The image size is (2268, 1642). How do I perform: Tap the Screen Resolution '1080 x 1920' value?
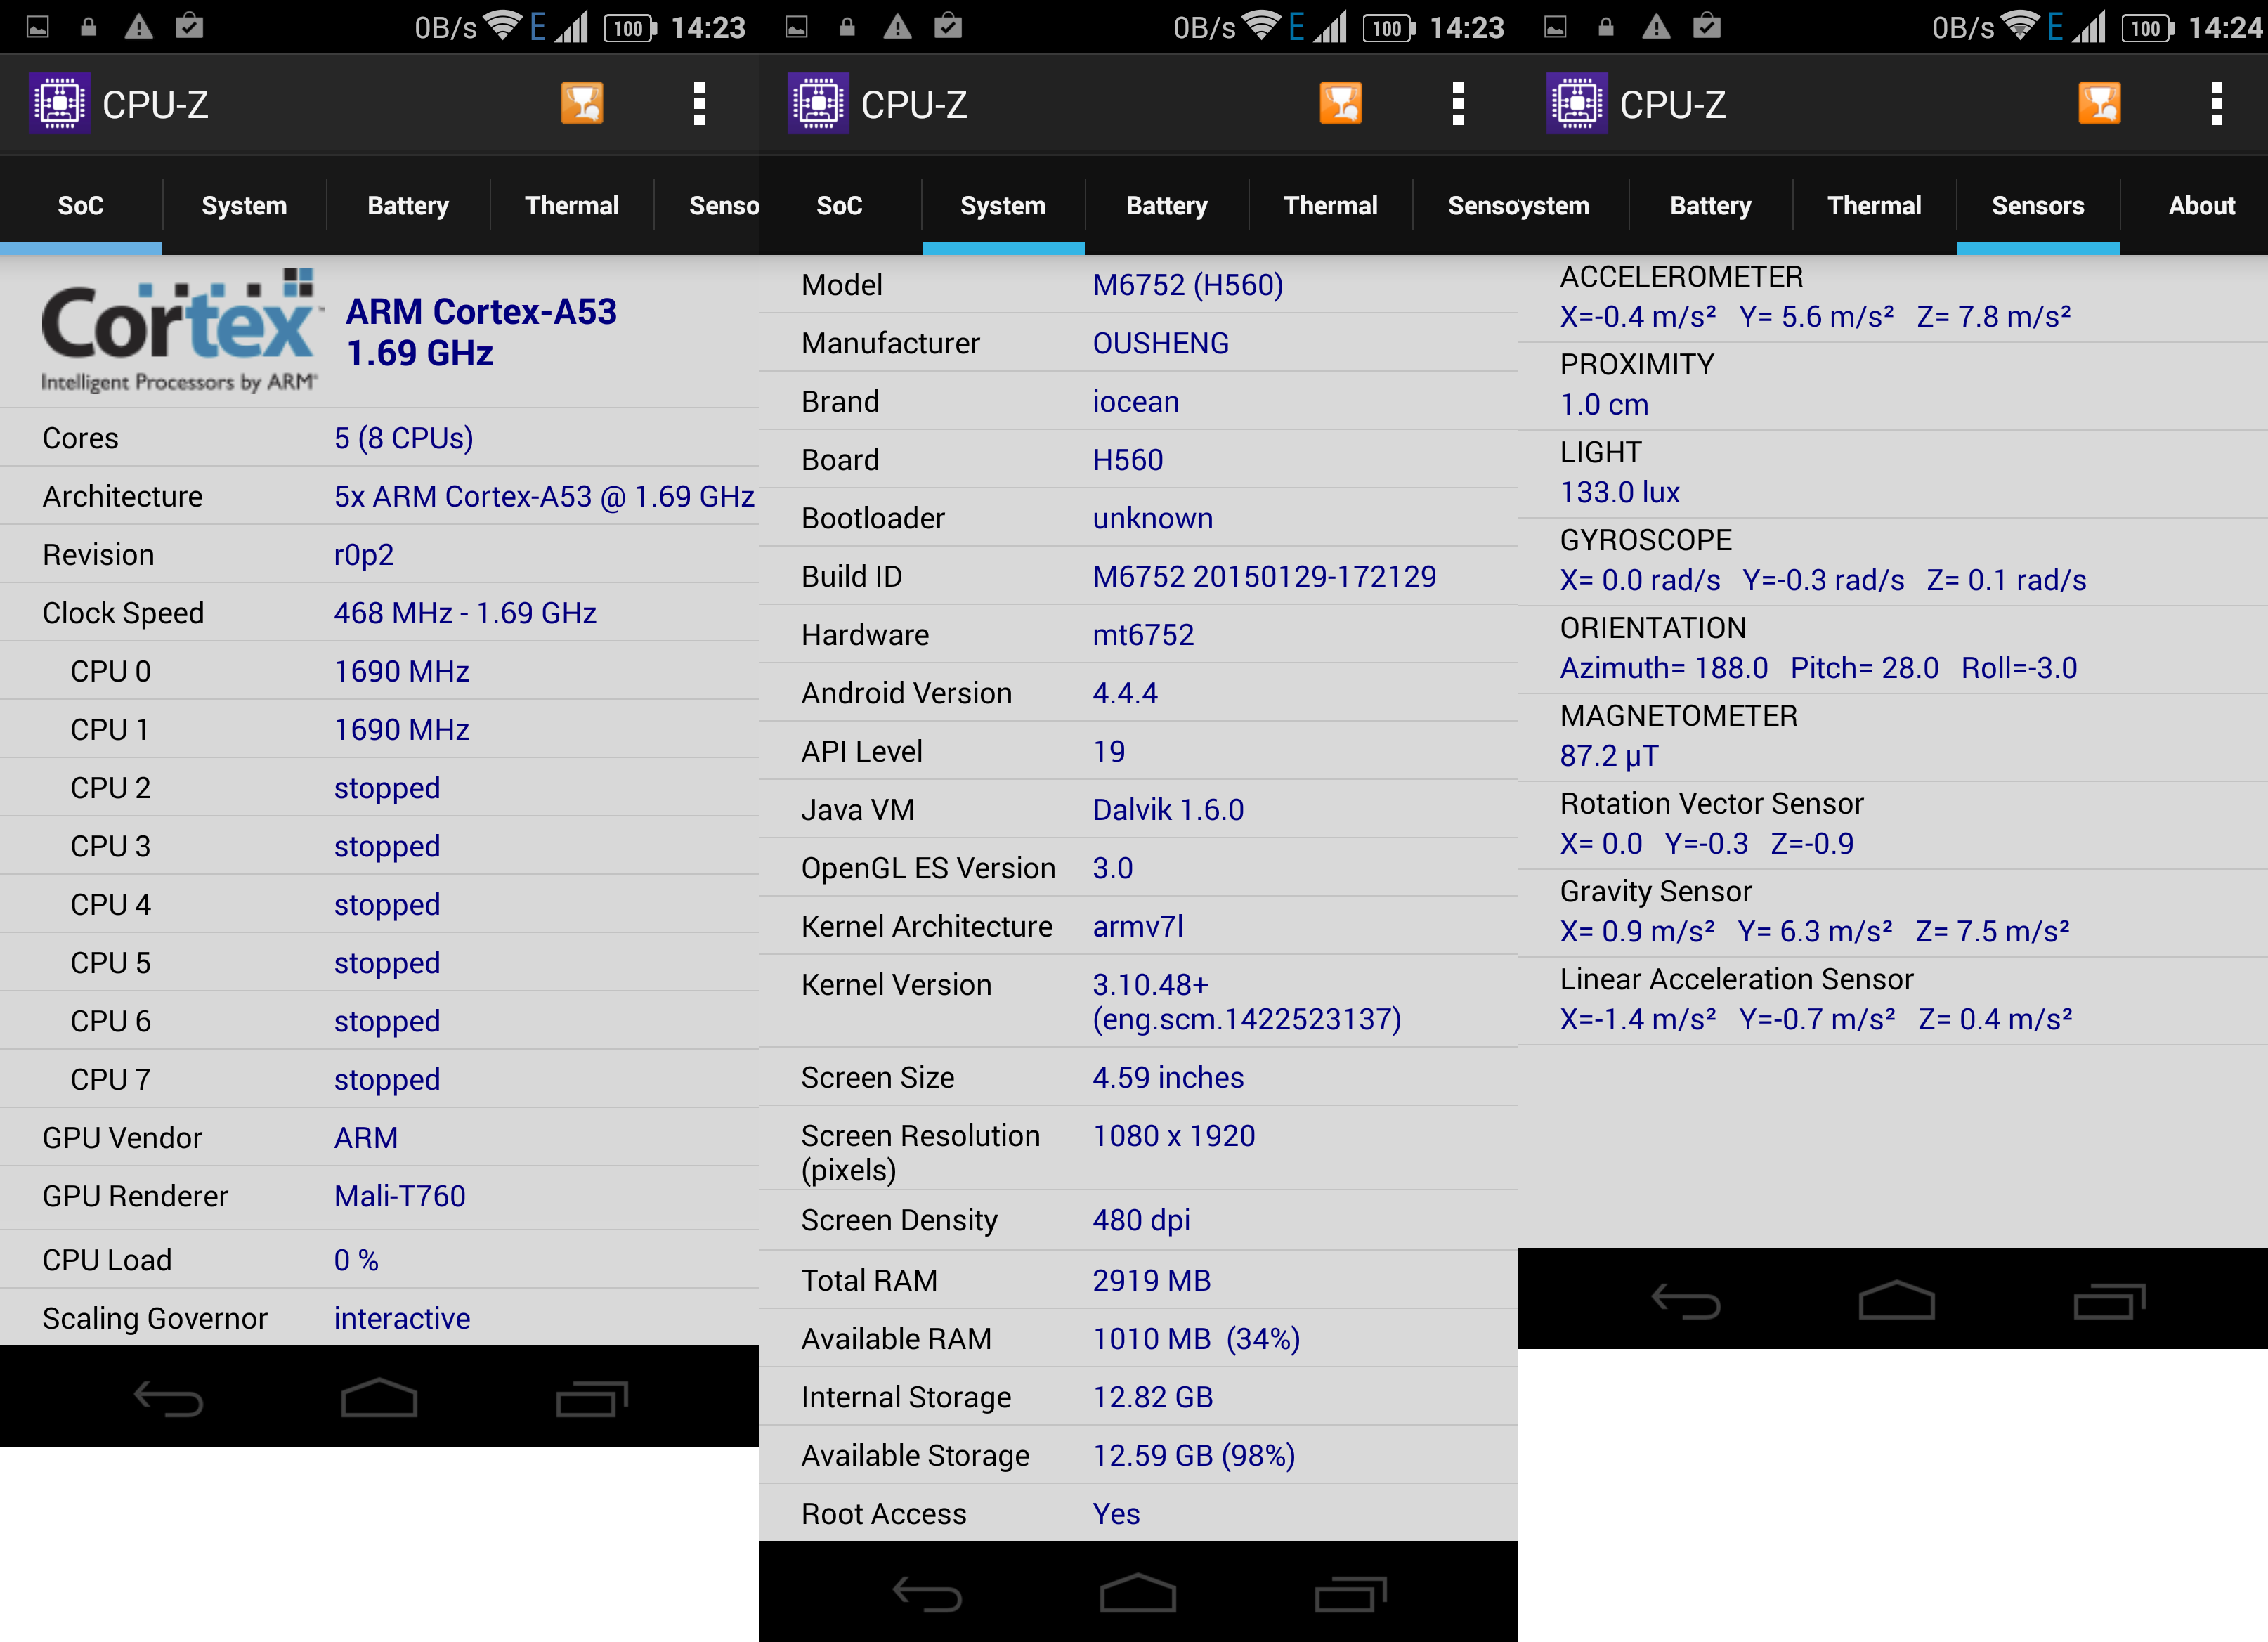click(x=1174, y=1136)
